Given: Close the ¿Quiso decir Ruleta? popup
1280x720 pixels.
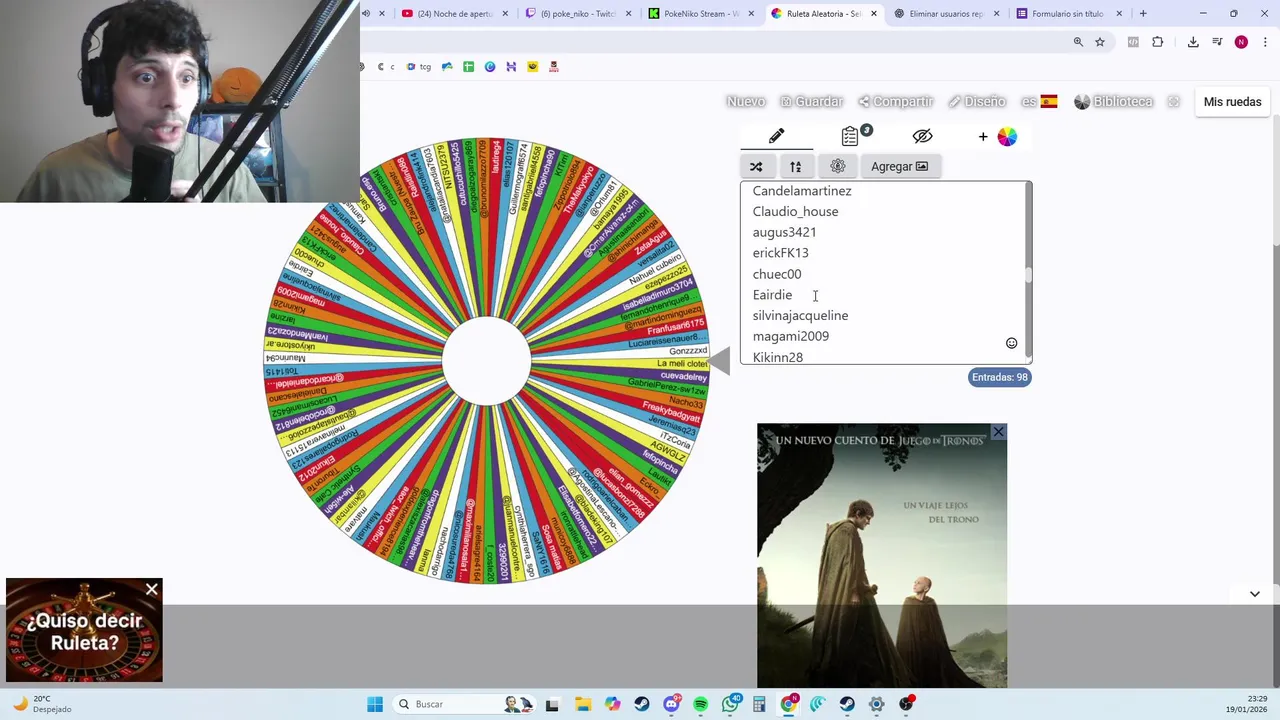Looking at the screenshot, I should tap(152, 589).
